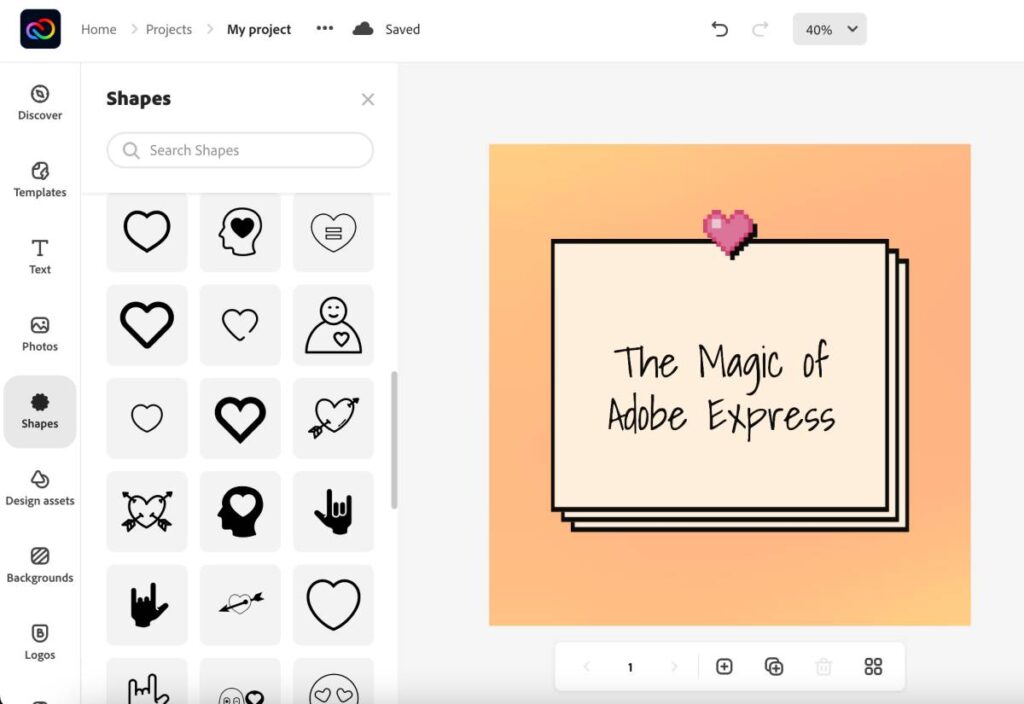Select the Text tool panel
1024x704 pixels.
[39, 258]
